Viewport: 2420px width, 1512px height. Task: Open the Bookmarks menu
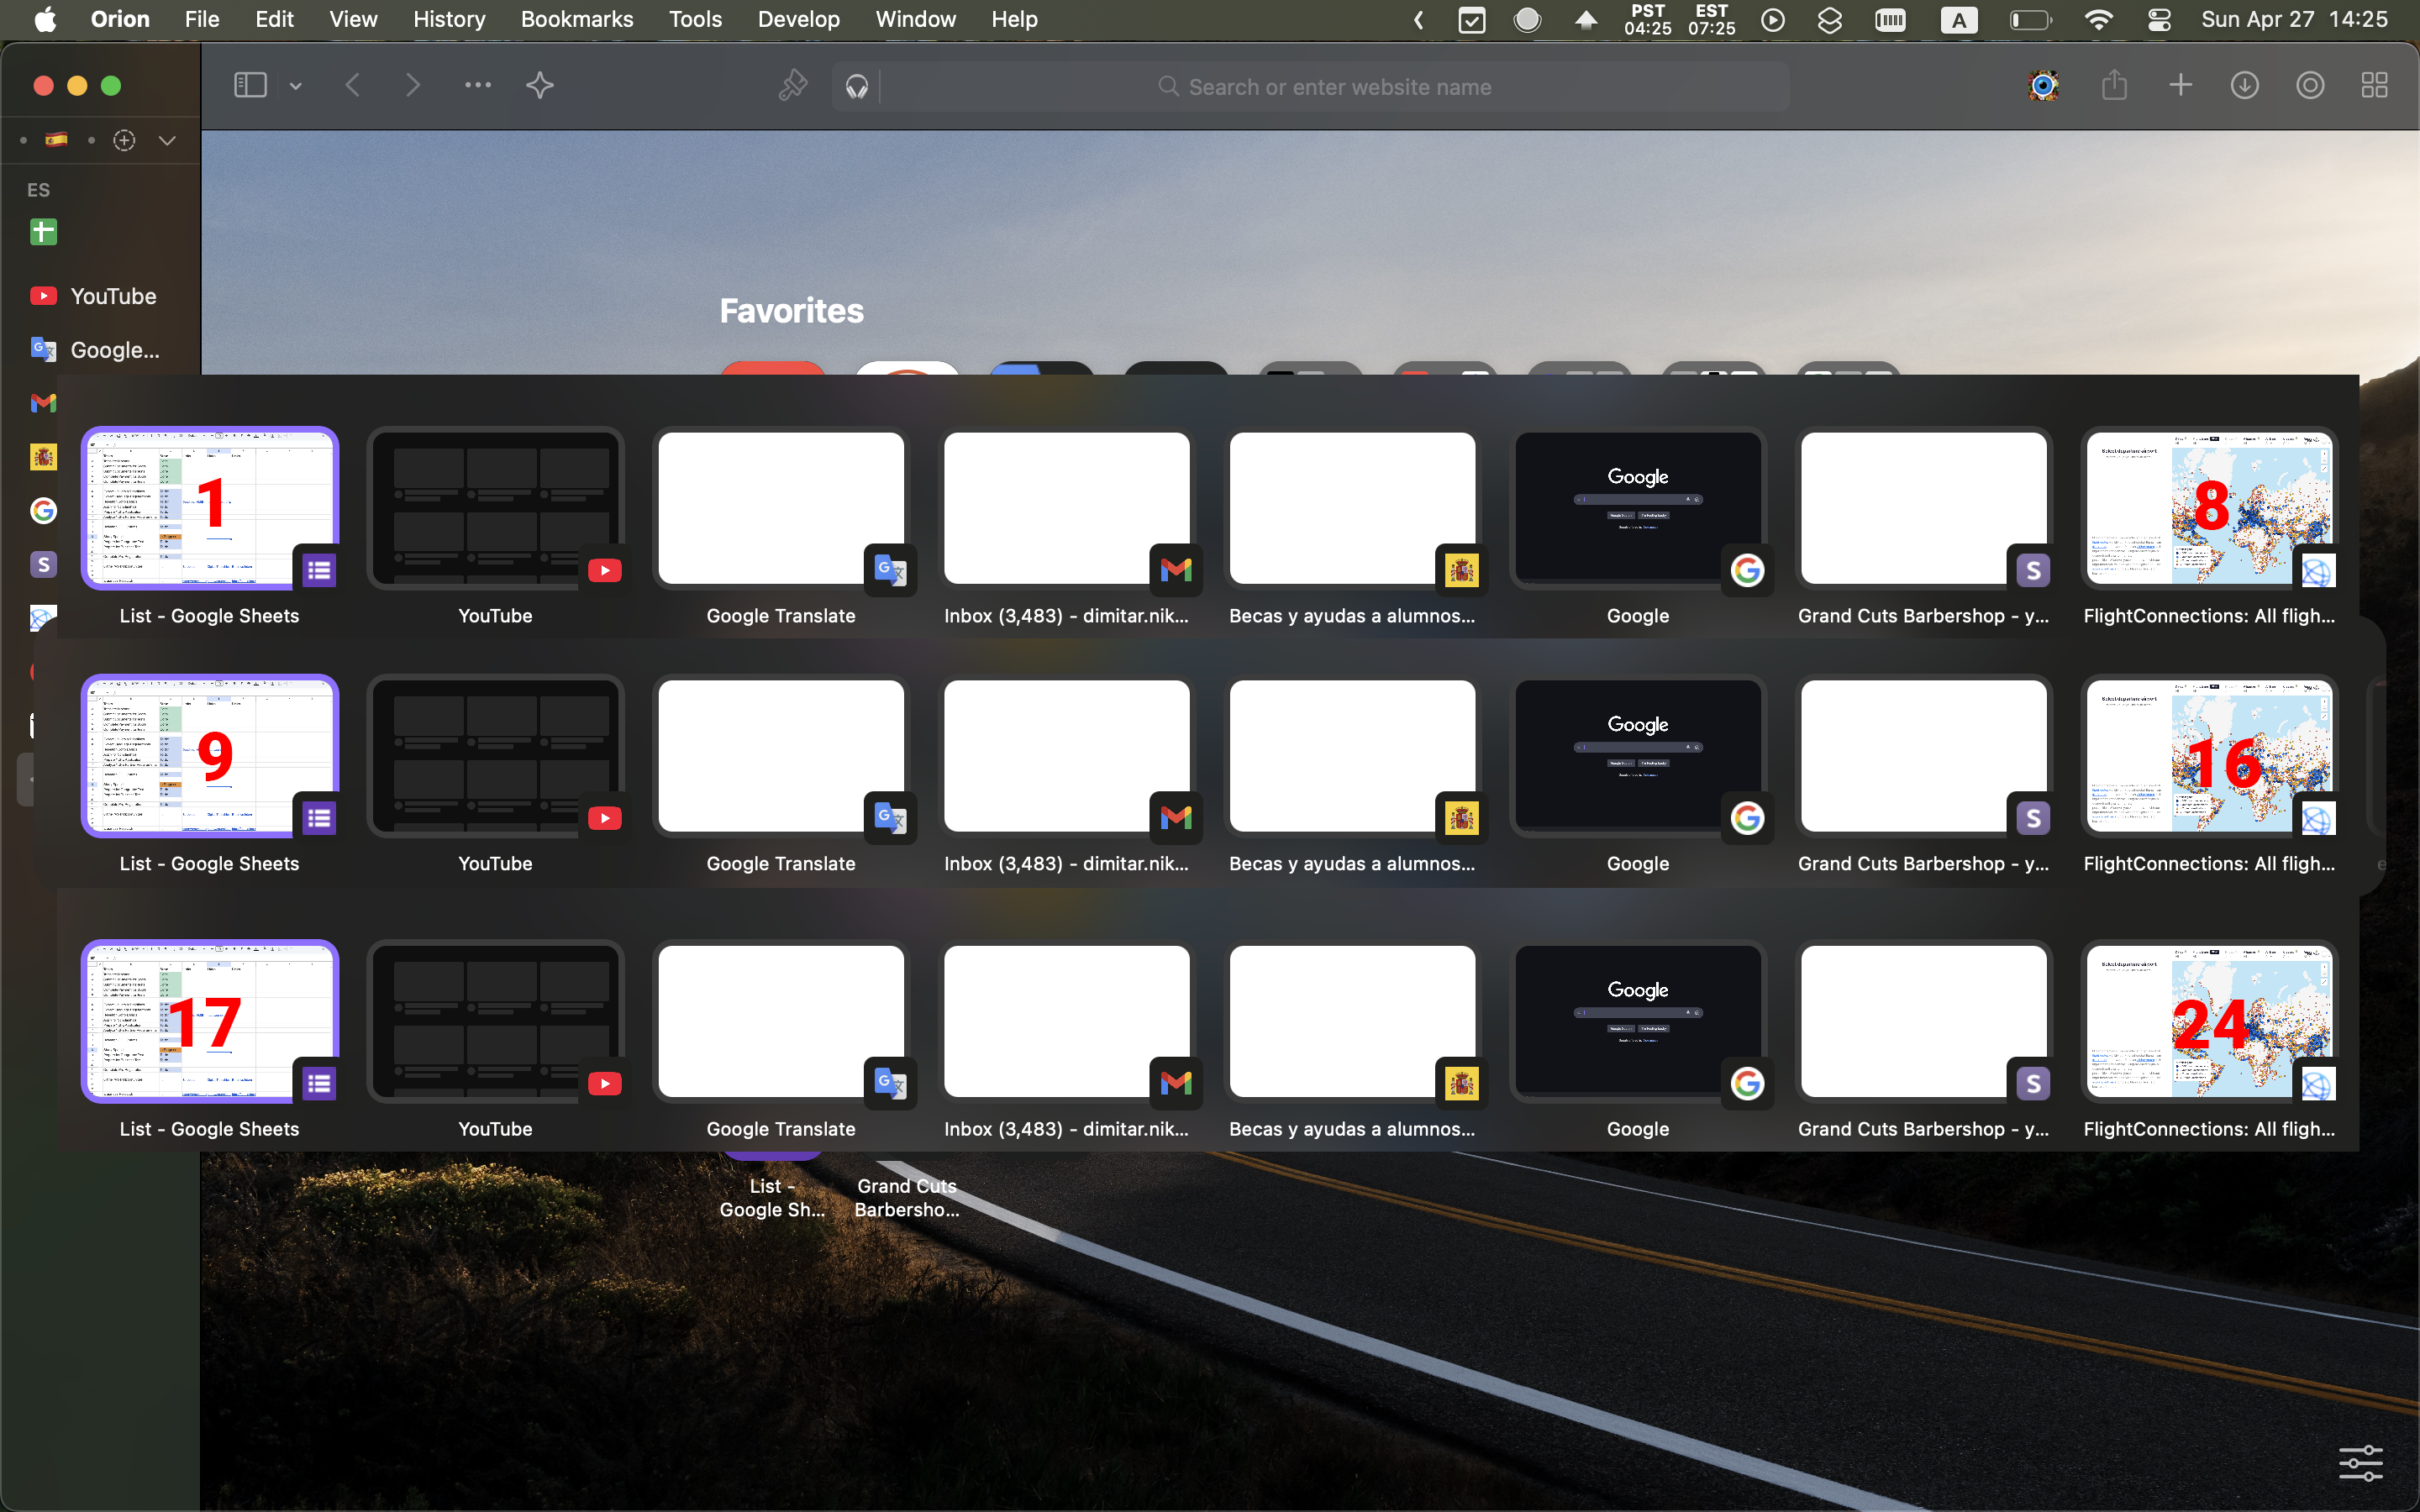[577, 19]
